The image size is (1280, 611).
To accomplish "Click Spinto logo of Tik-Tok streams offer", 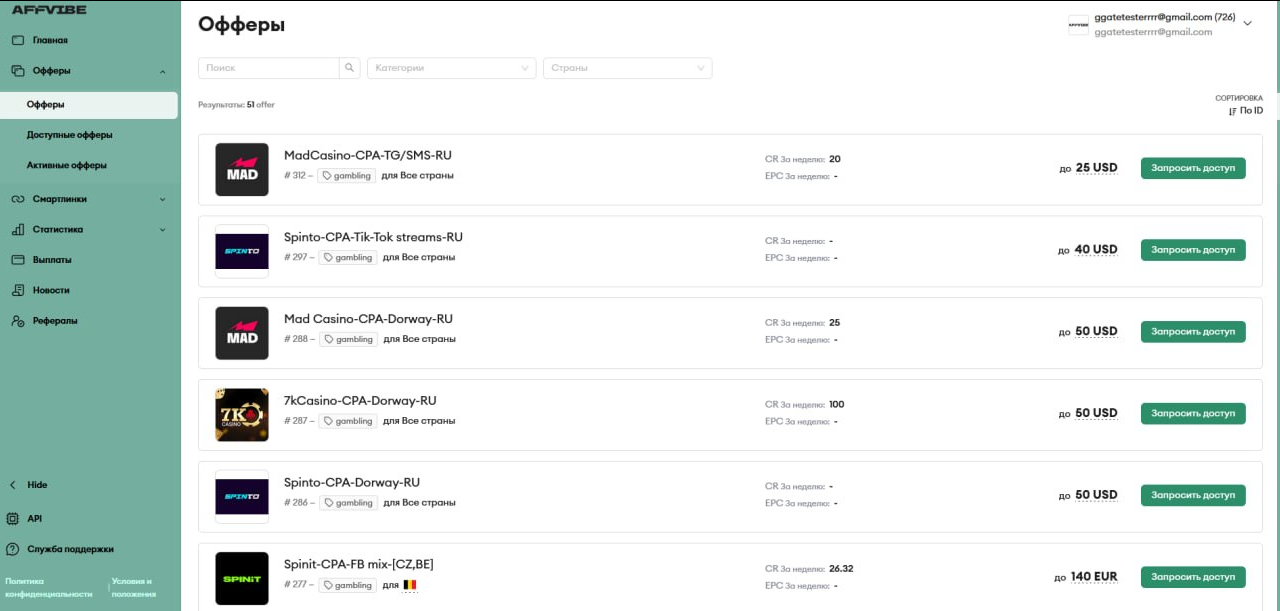I will [242, 251].
